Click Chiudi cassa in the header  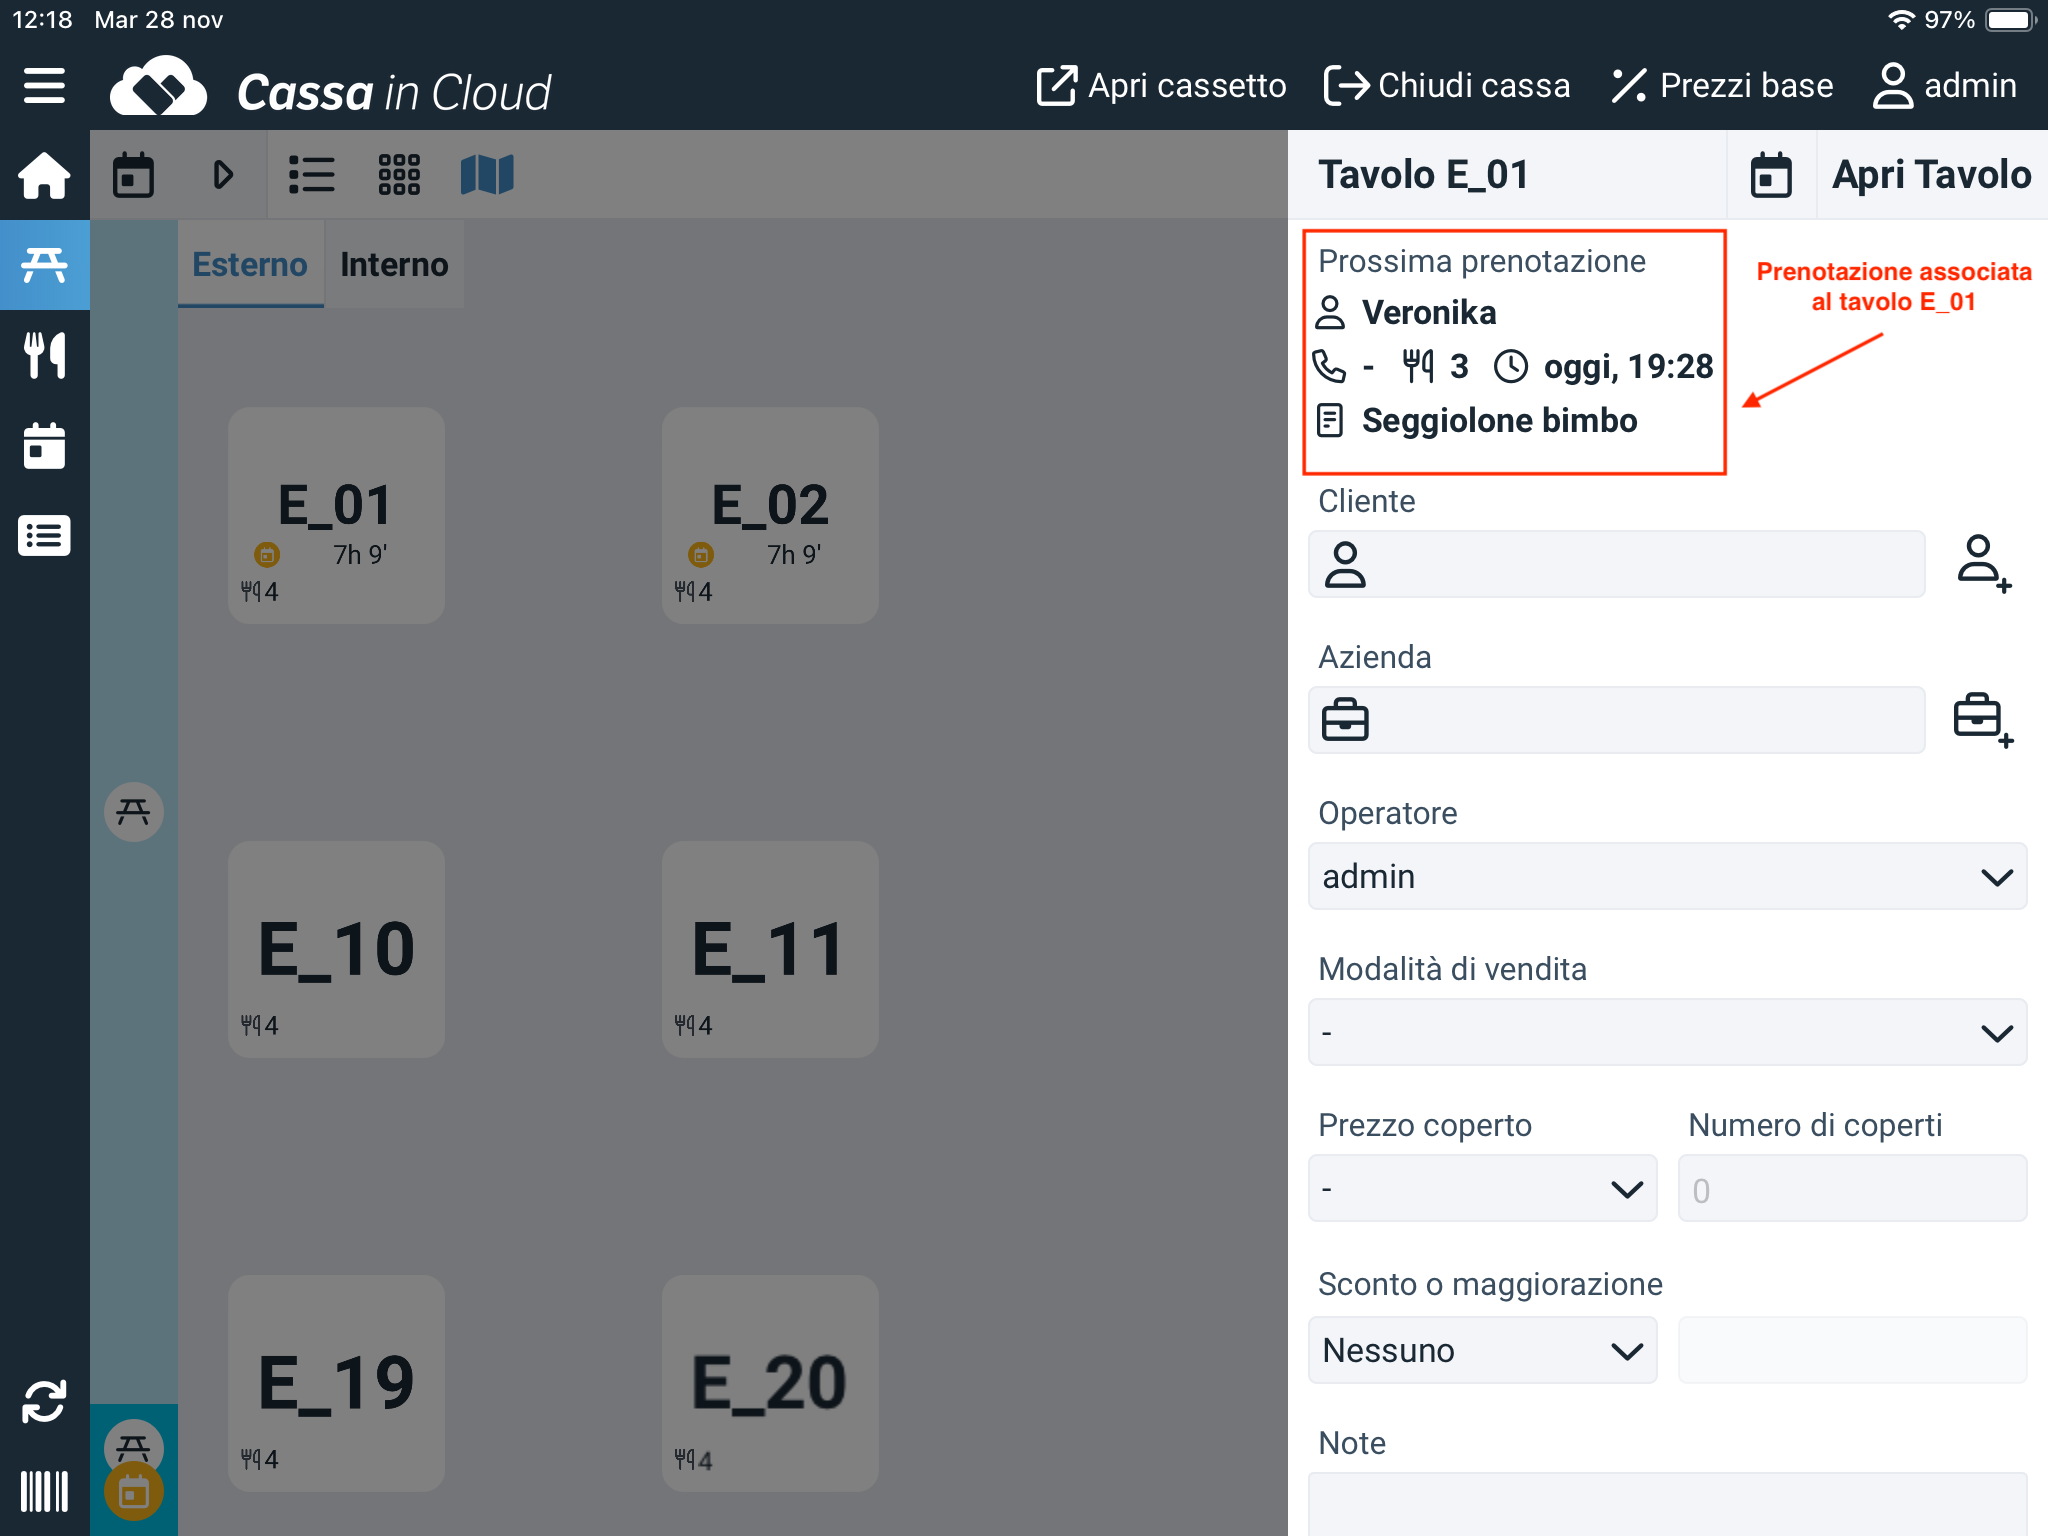1447,86
